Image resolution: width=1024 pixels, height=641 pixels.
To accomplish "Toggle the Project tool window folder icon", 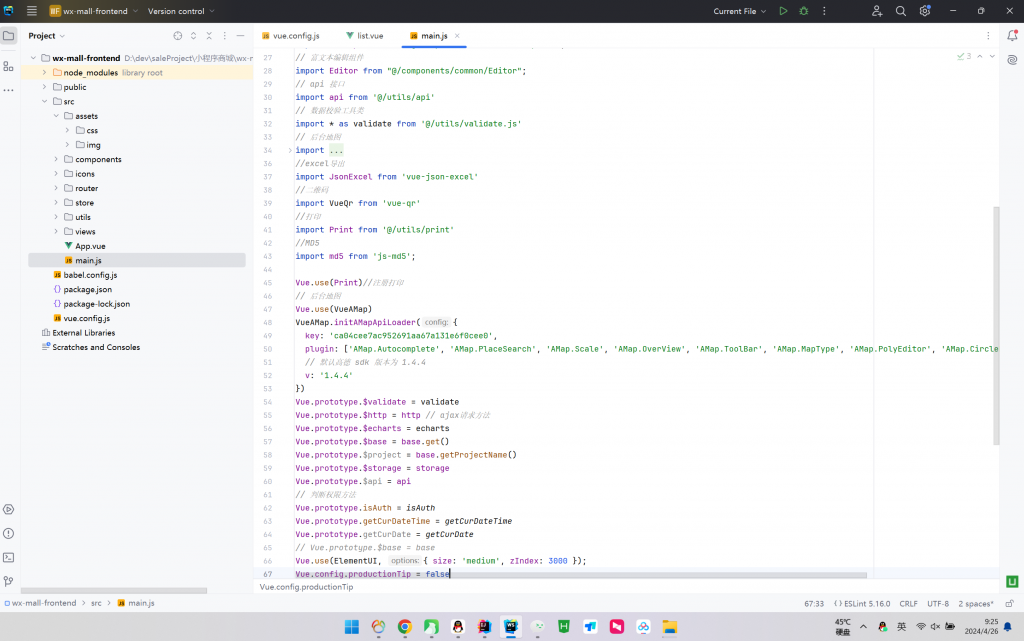I will click(x=9, y=36).
